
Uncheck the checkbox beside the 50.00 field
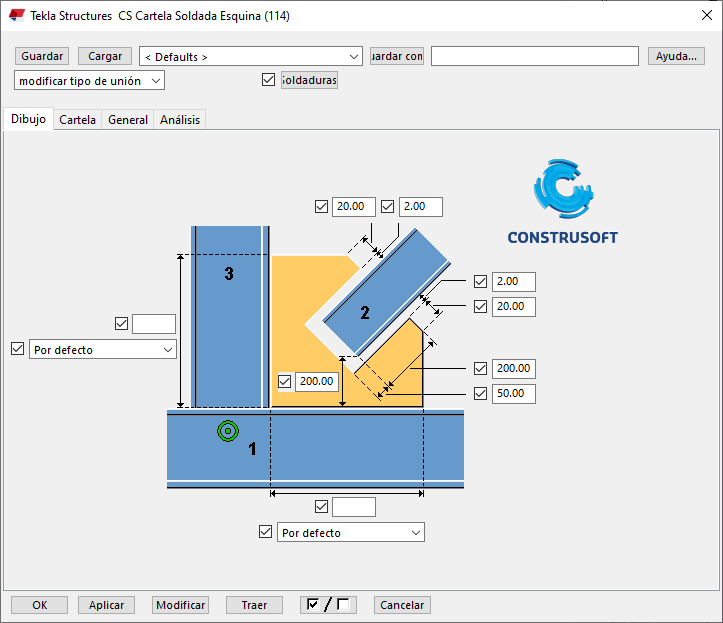pos(481,394)
